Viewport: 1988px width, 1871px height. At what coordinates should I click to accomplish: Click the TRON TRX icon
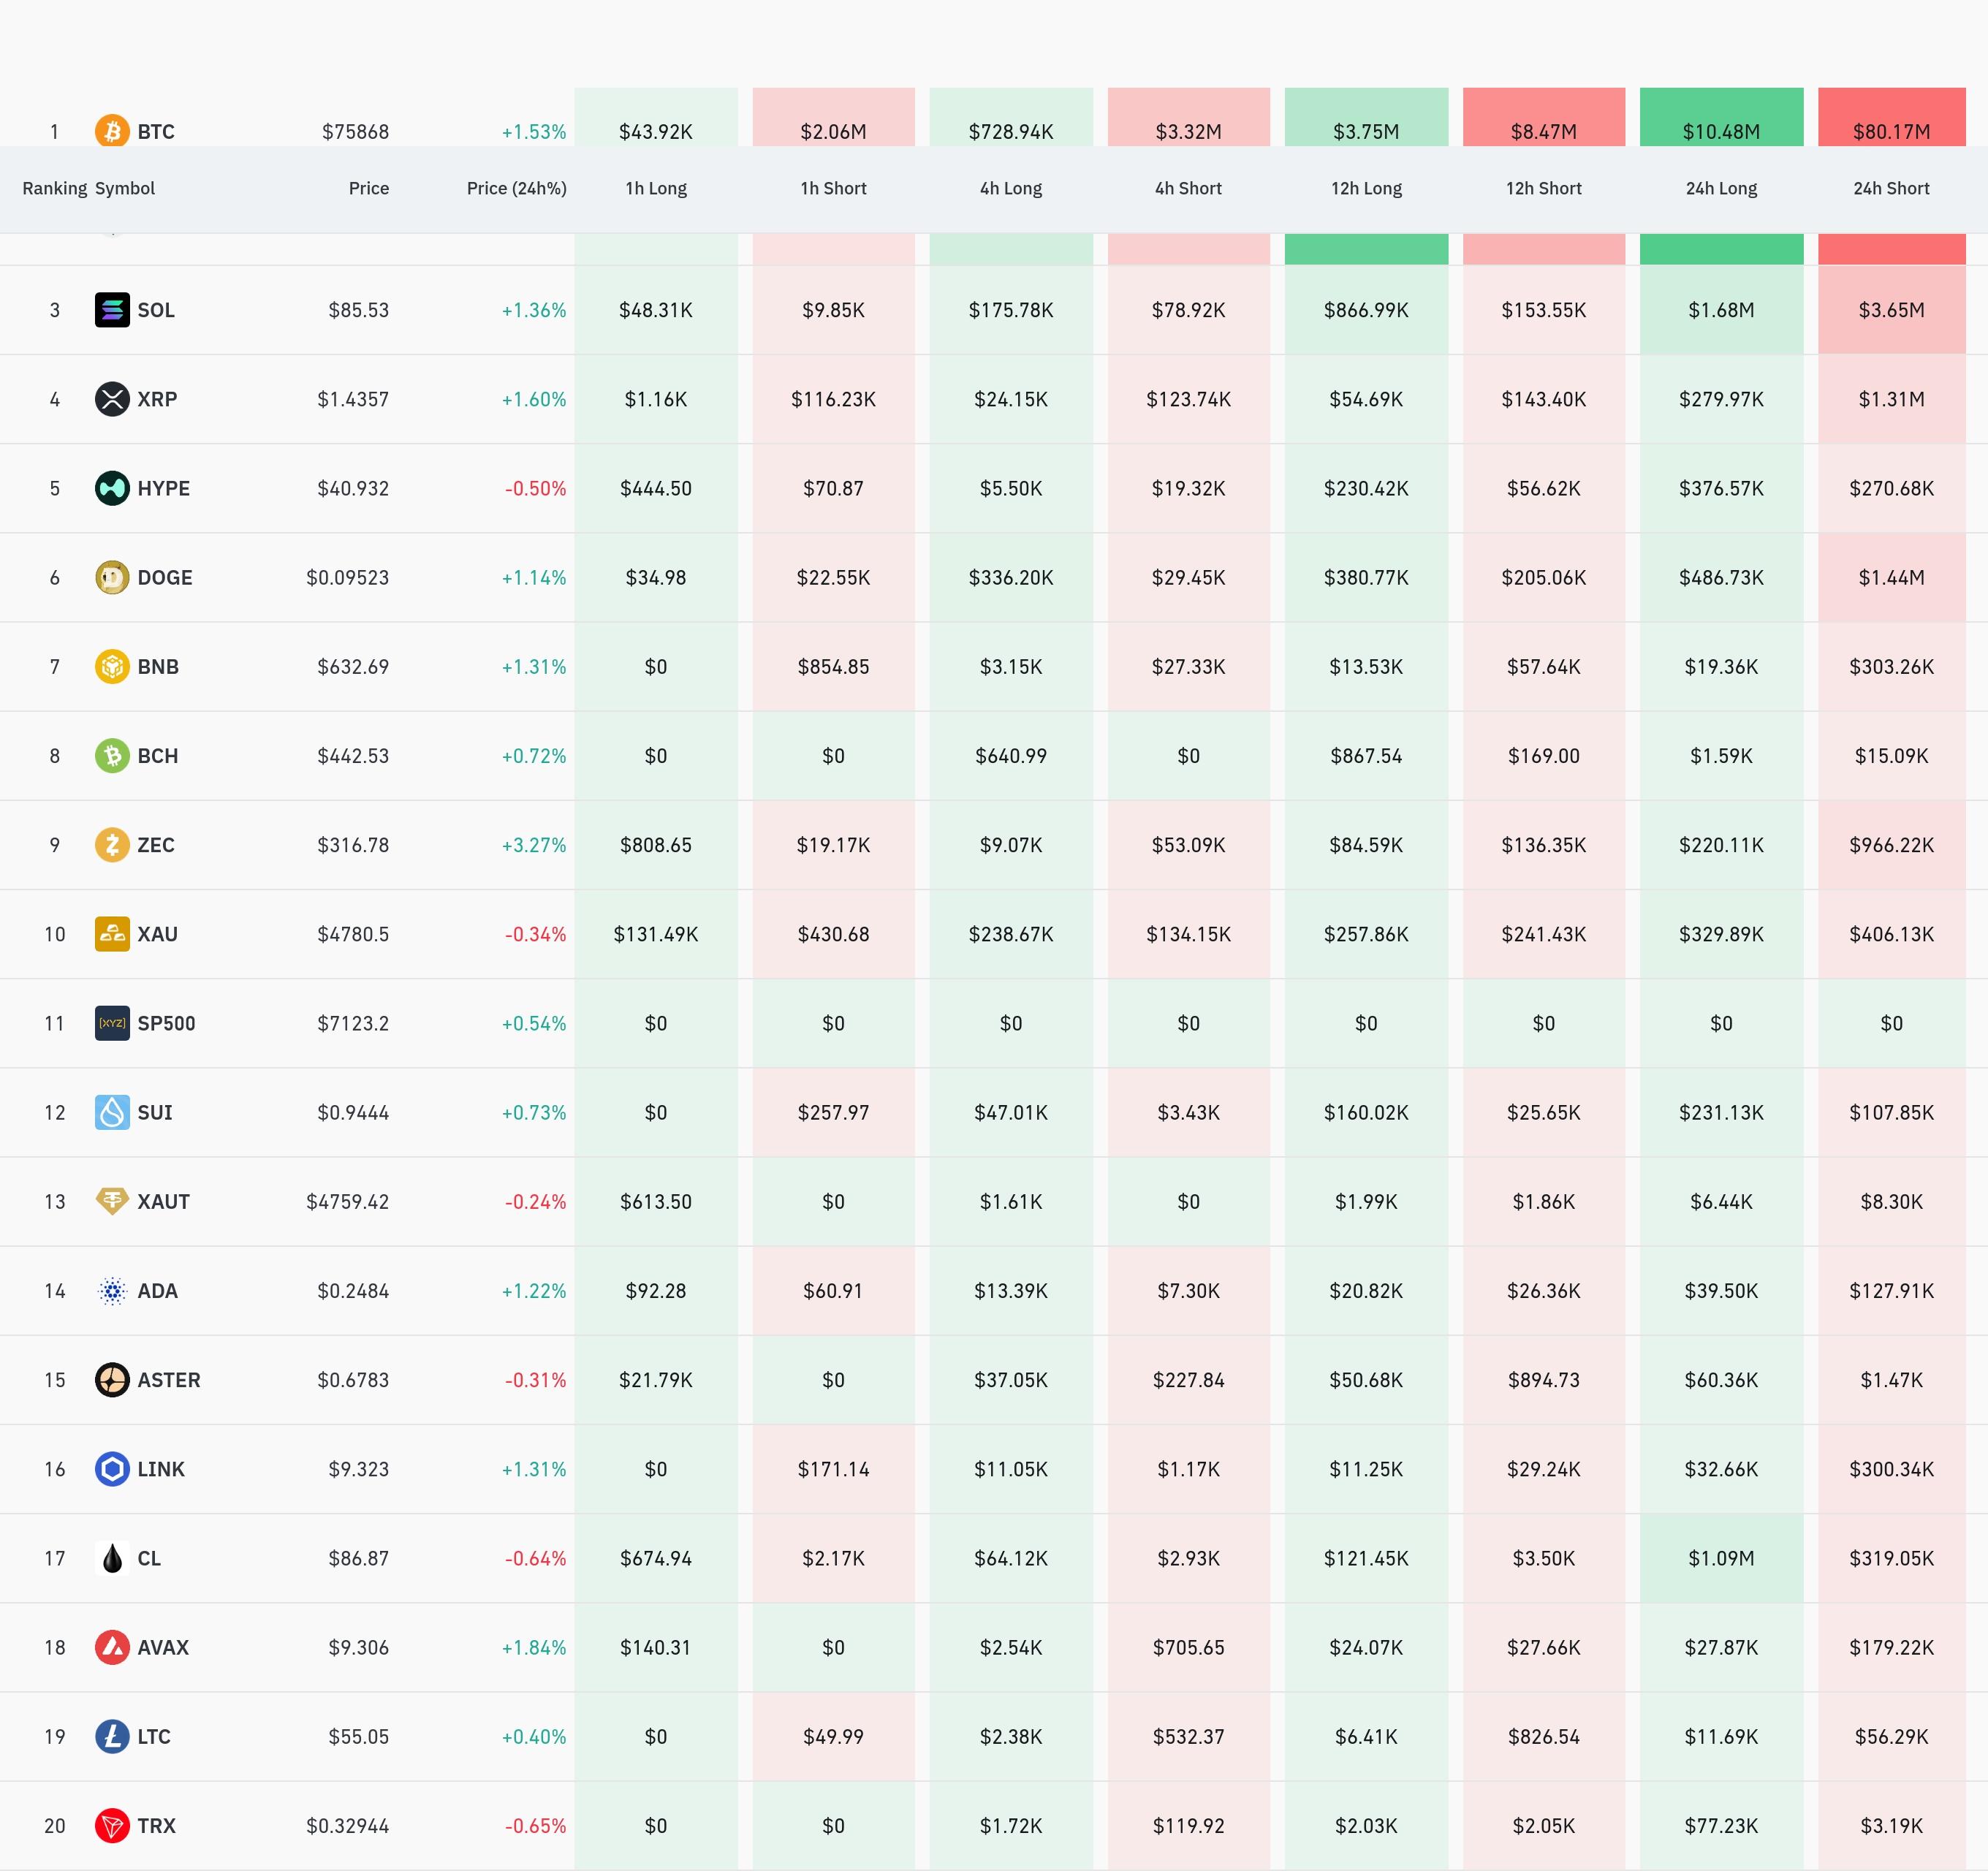pos(112,1826)
